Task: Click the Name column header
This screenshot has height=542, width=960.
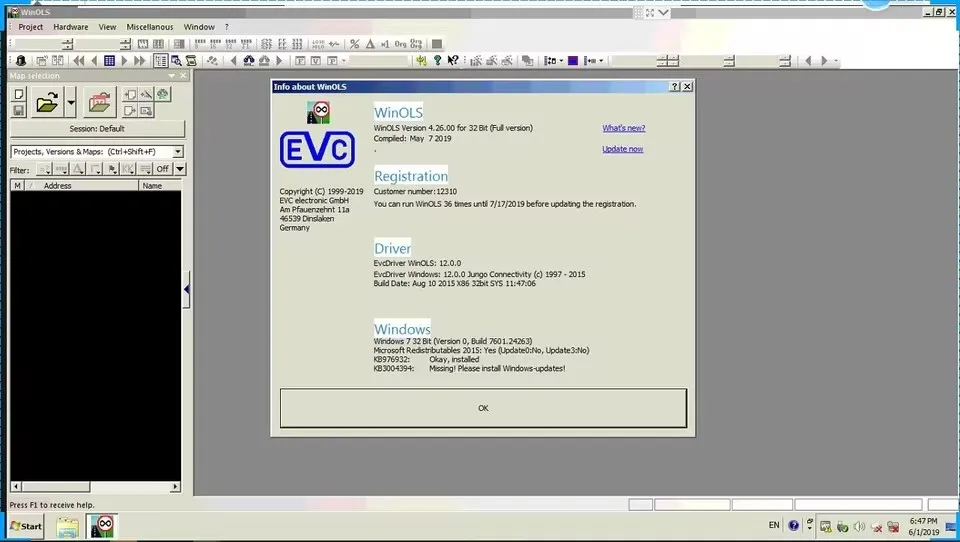Action: [x=160, y=186]
